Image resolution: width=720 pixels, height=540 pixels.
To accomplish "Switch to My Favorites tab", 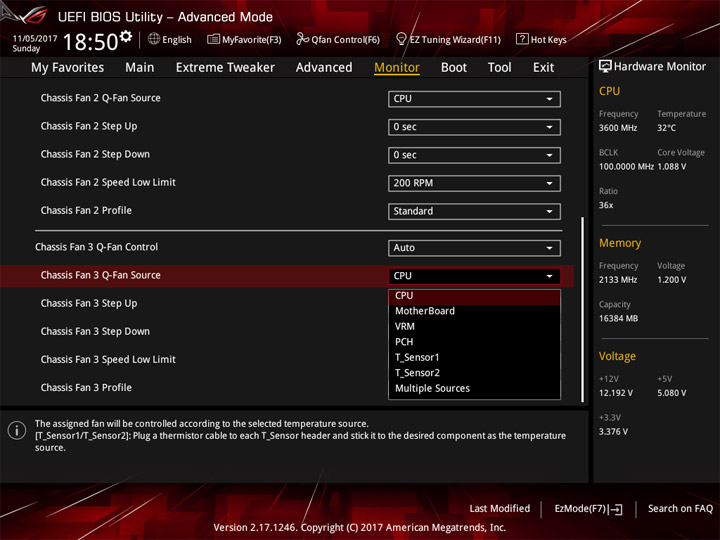I will tap(68, 68).
